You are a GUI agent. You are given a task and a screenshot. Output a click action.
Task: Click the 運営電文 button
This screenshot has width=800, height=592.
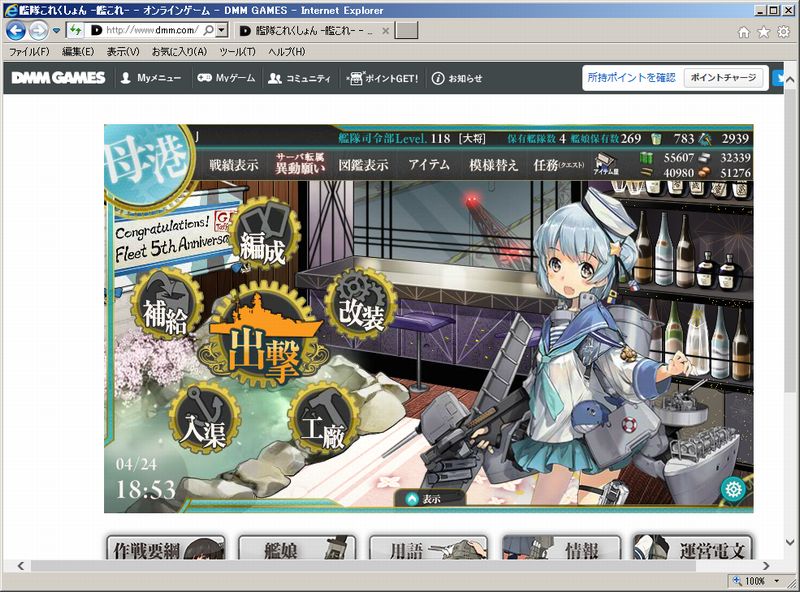point(692,547)
